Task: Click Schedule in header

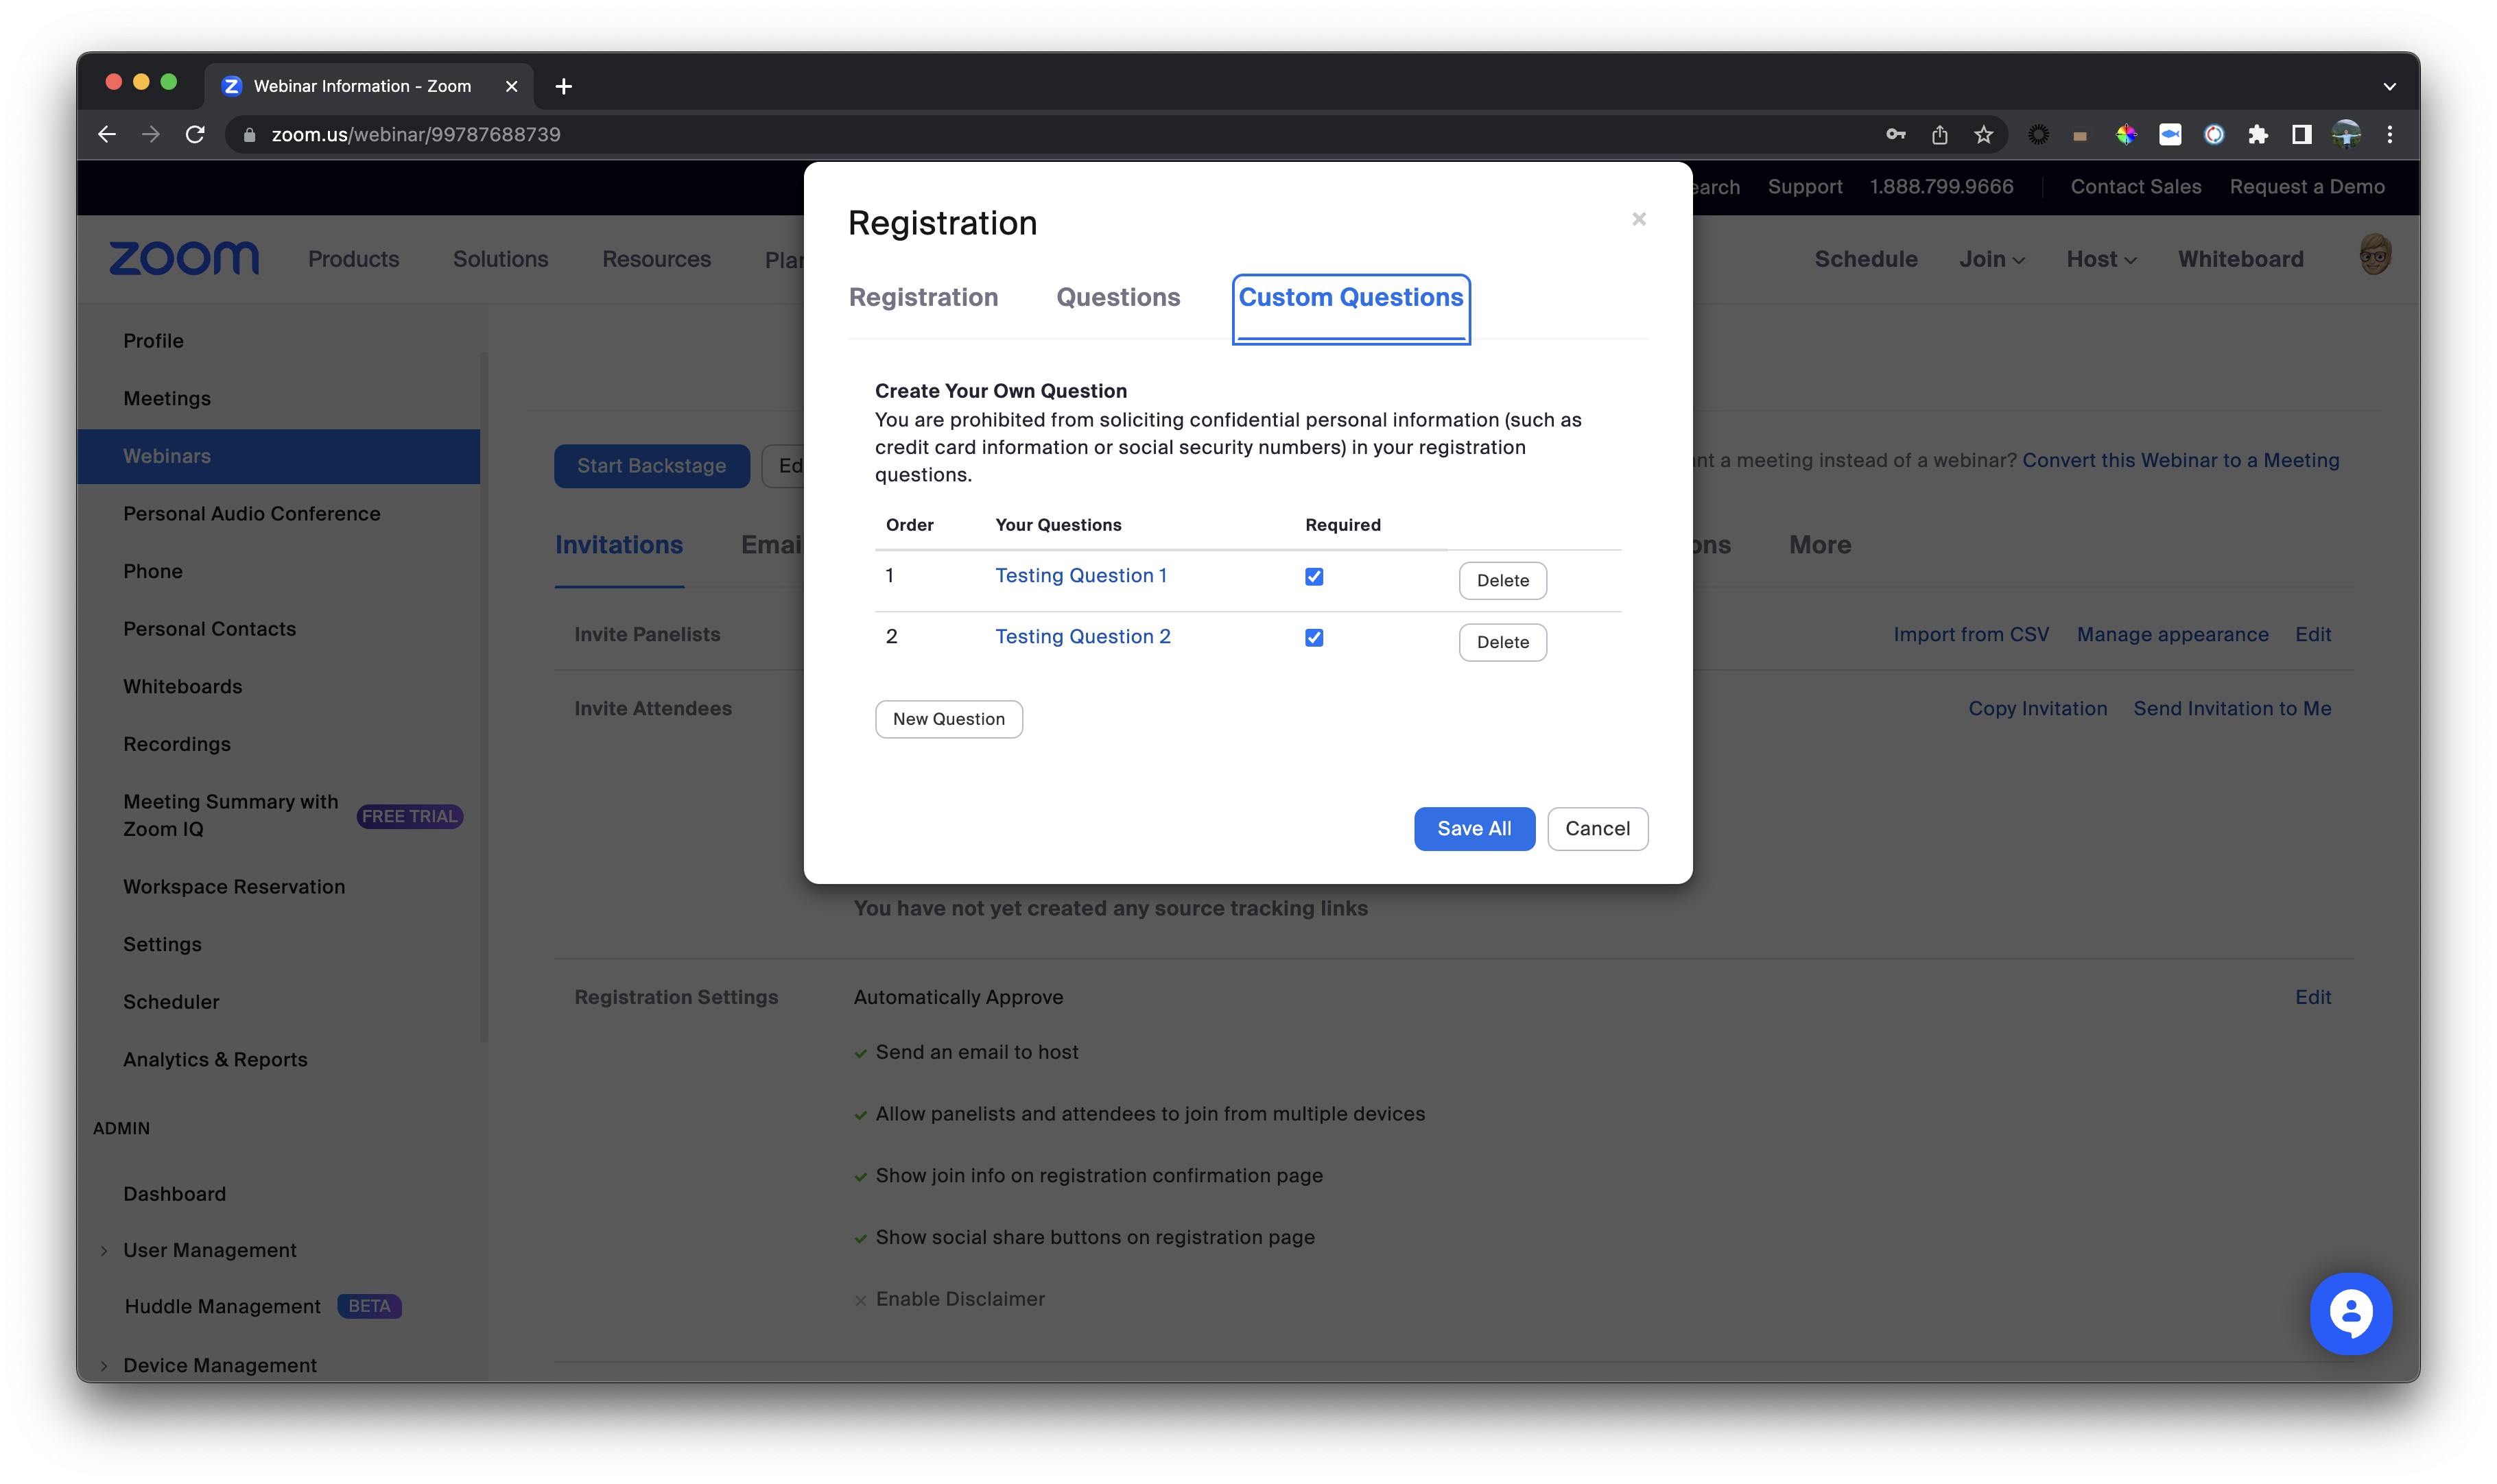Action: tap(1865, 259)
